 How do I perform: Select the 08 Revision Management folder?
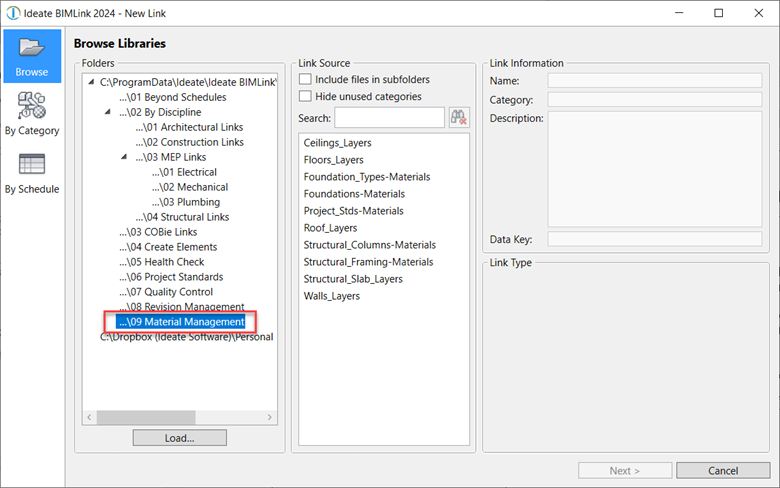[182, 306]
